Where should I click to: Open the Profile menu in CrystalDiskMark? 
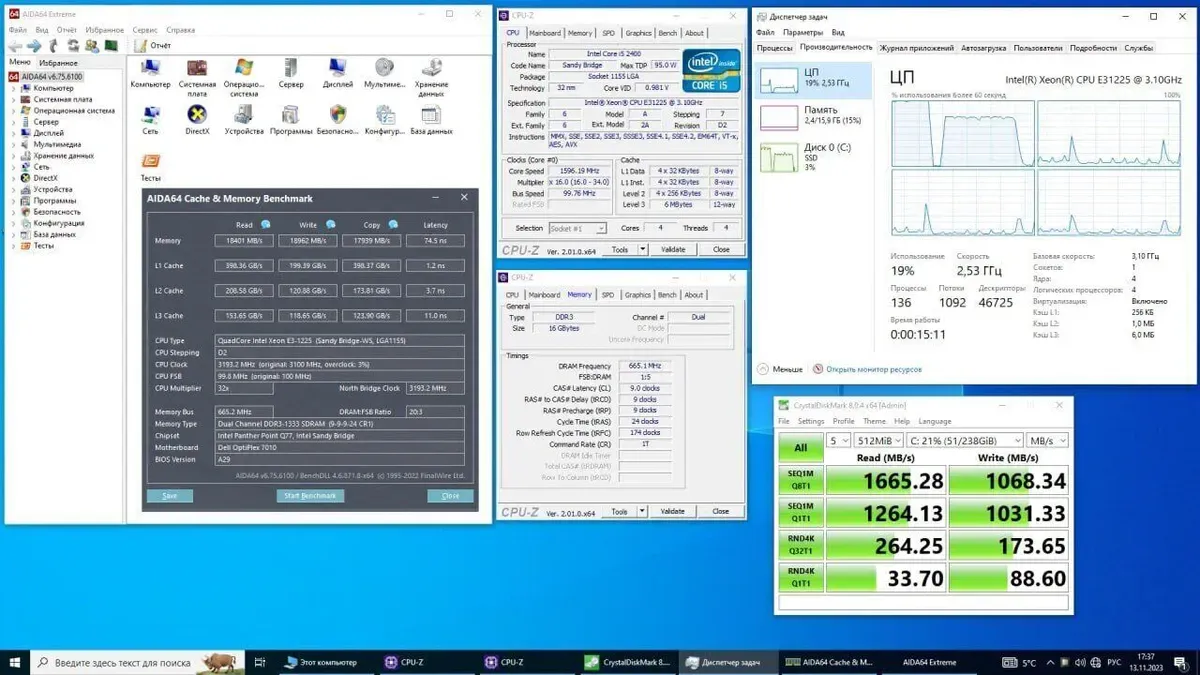click(x=843, y=421)
